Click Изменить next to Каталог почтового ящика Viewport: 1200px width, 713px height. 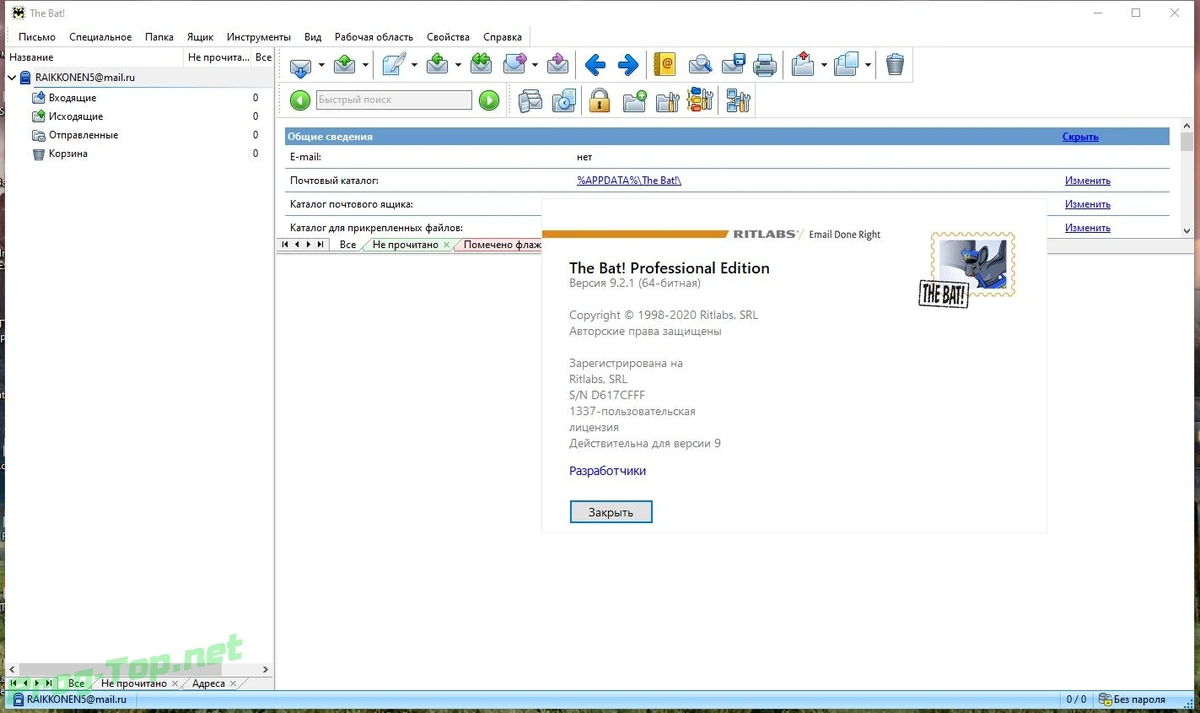point(1087,204)
